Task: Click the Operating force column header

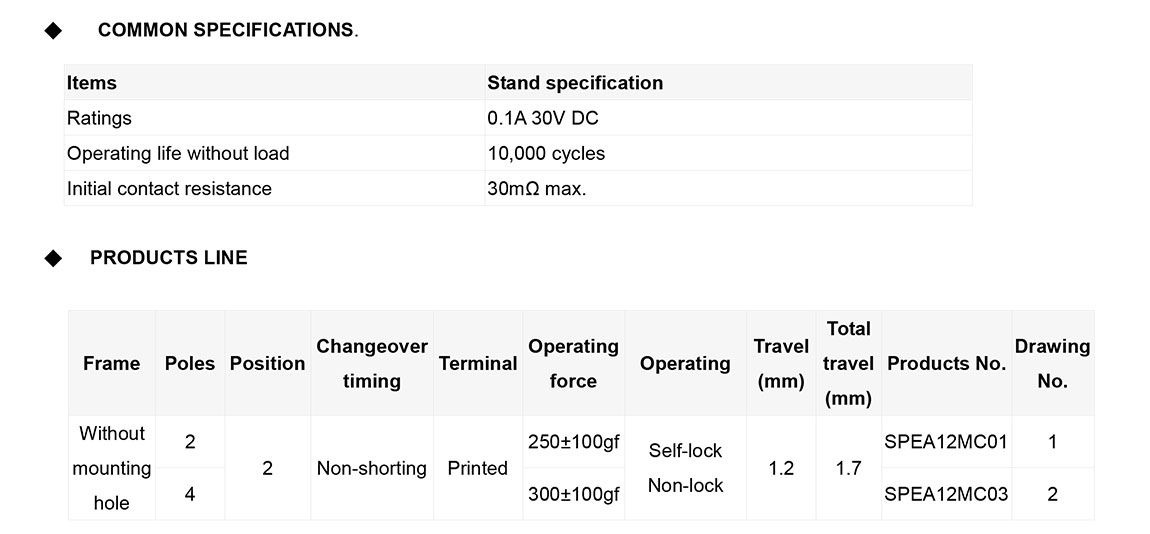Action: coord(573,363)
